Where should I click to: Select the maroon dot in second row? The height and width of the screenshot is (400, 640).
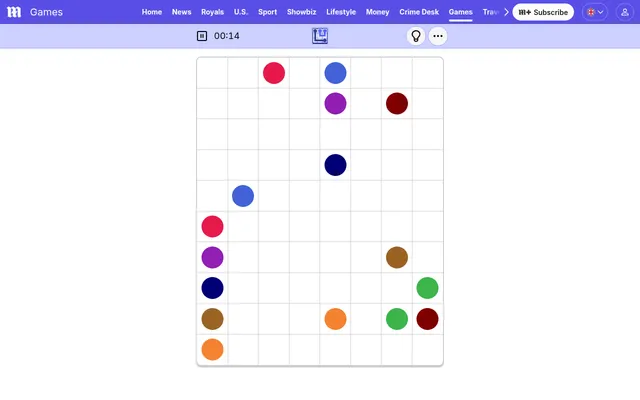397,104
